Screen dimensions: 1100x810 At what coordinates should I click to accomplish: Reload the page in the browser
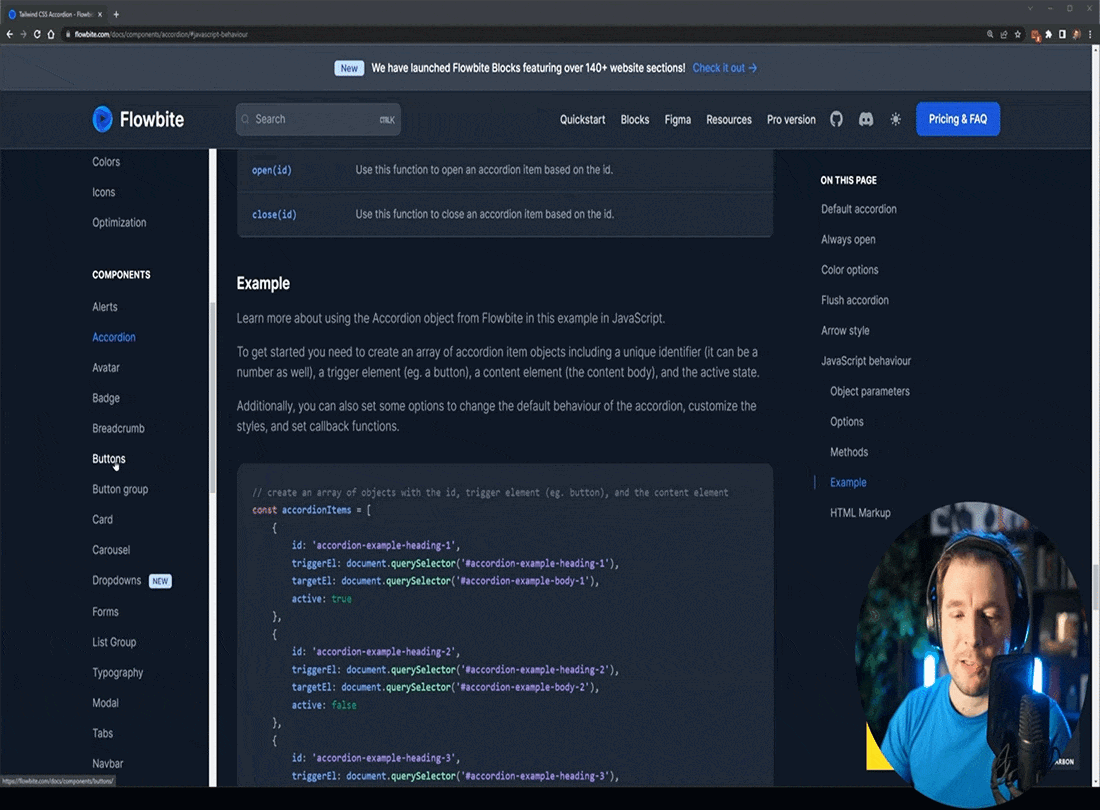(37, 34)
